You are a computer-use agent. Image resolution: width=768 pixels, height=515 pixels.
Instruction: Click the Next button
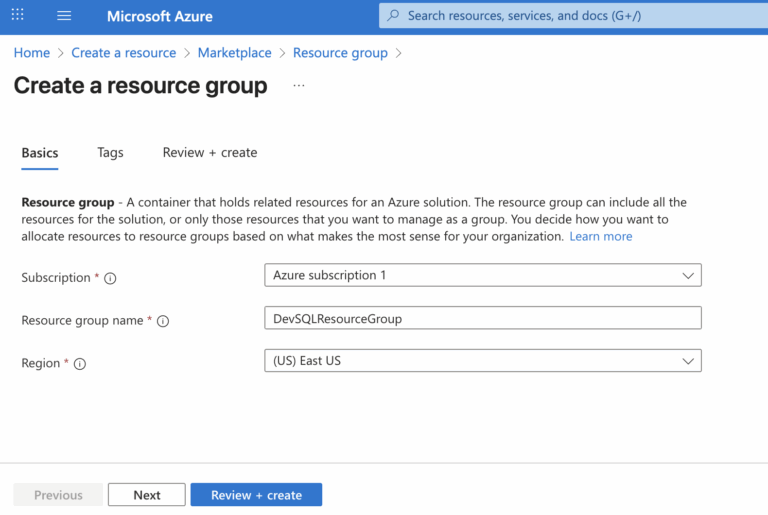(147, 494)
